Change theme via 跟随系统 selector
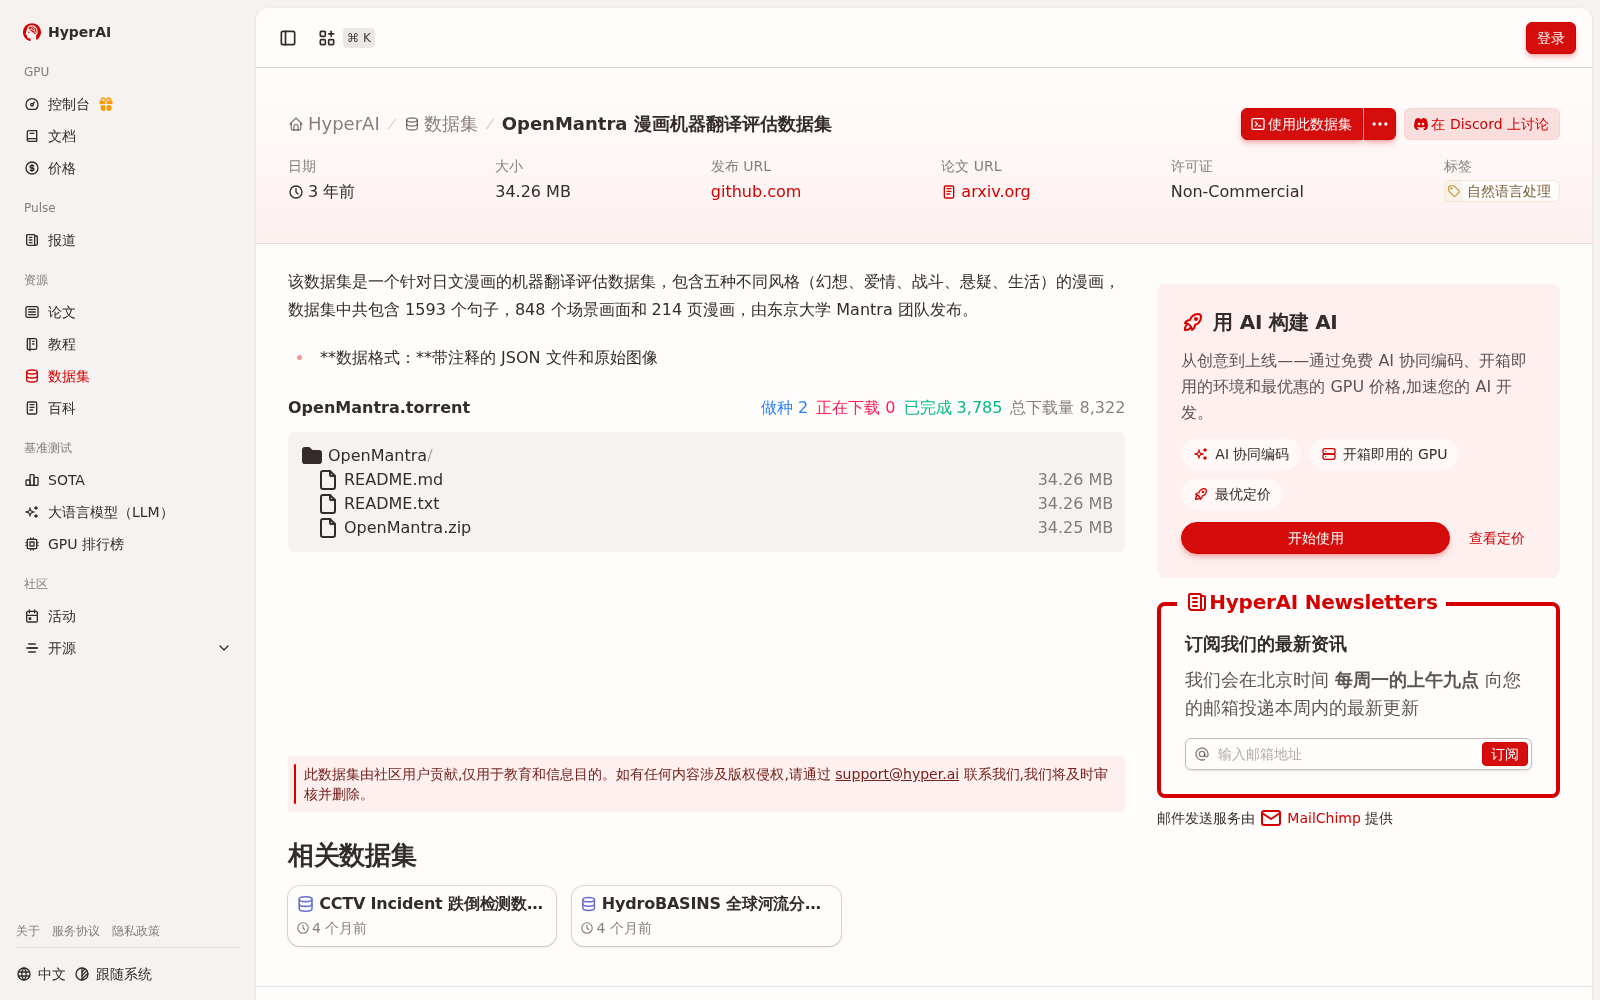Screen dimensions: 1600x1000 [113, 974]
